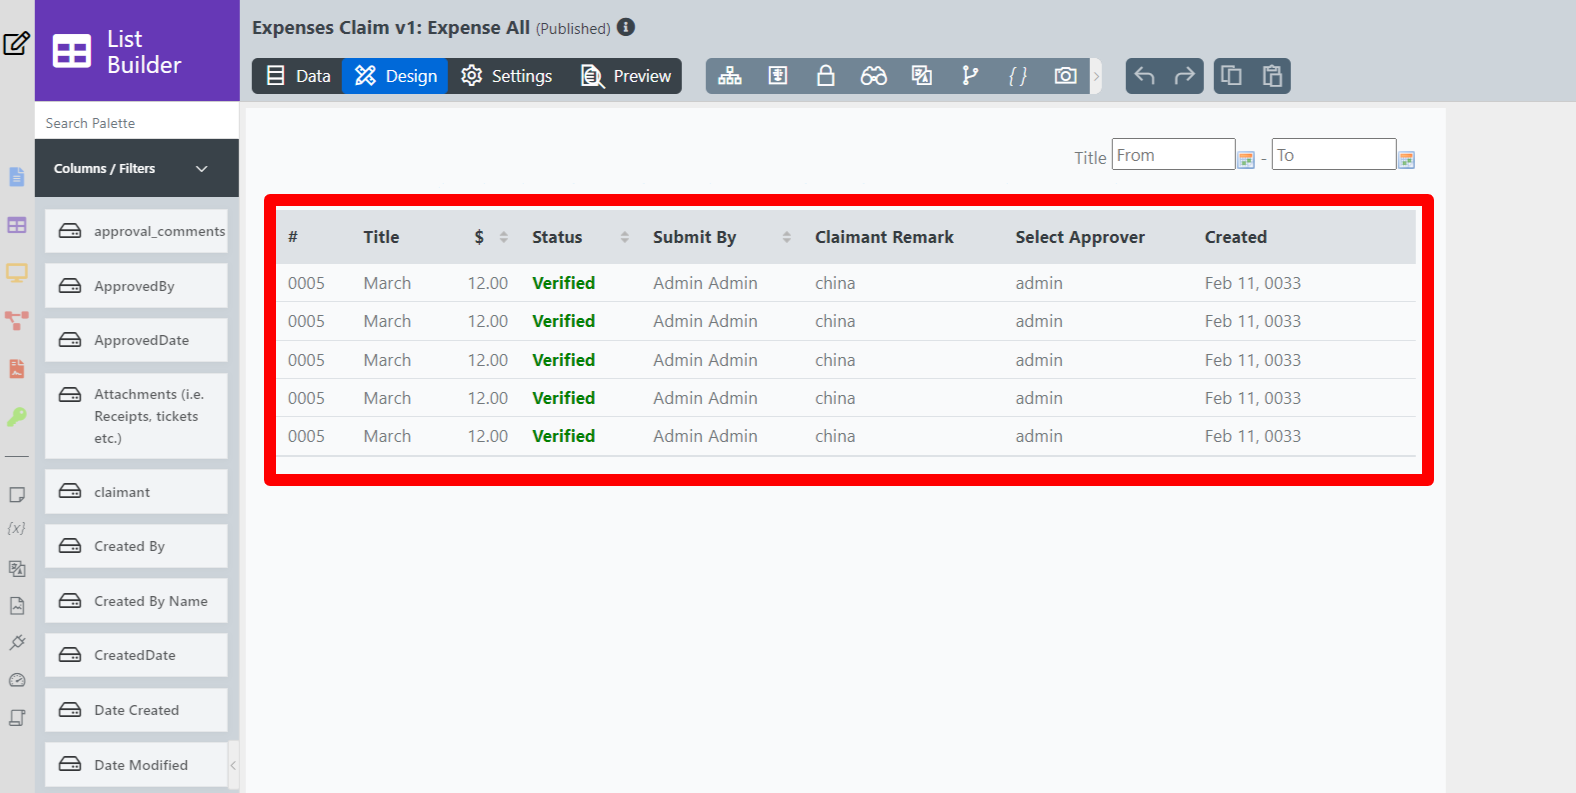Select the Created By palette item
The image size is (1576, 793).
coord(136,546)
